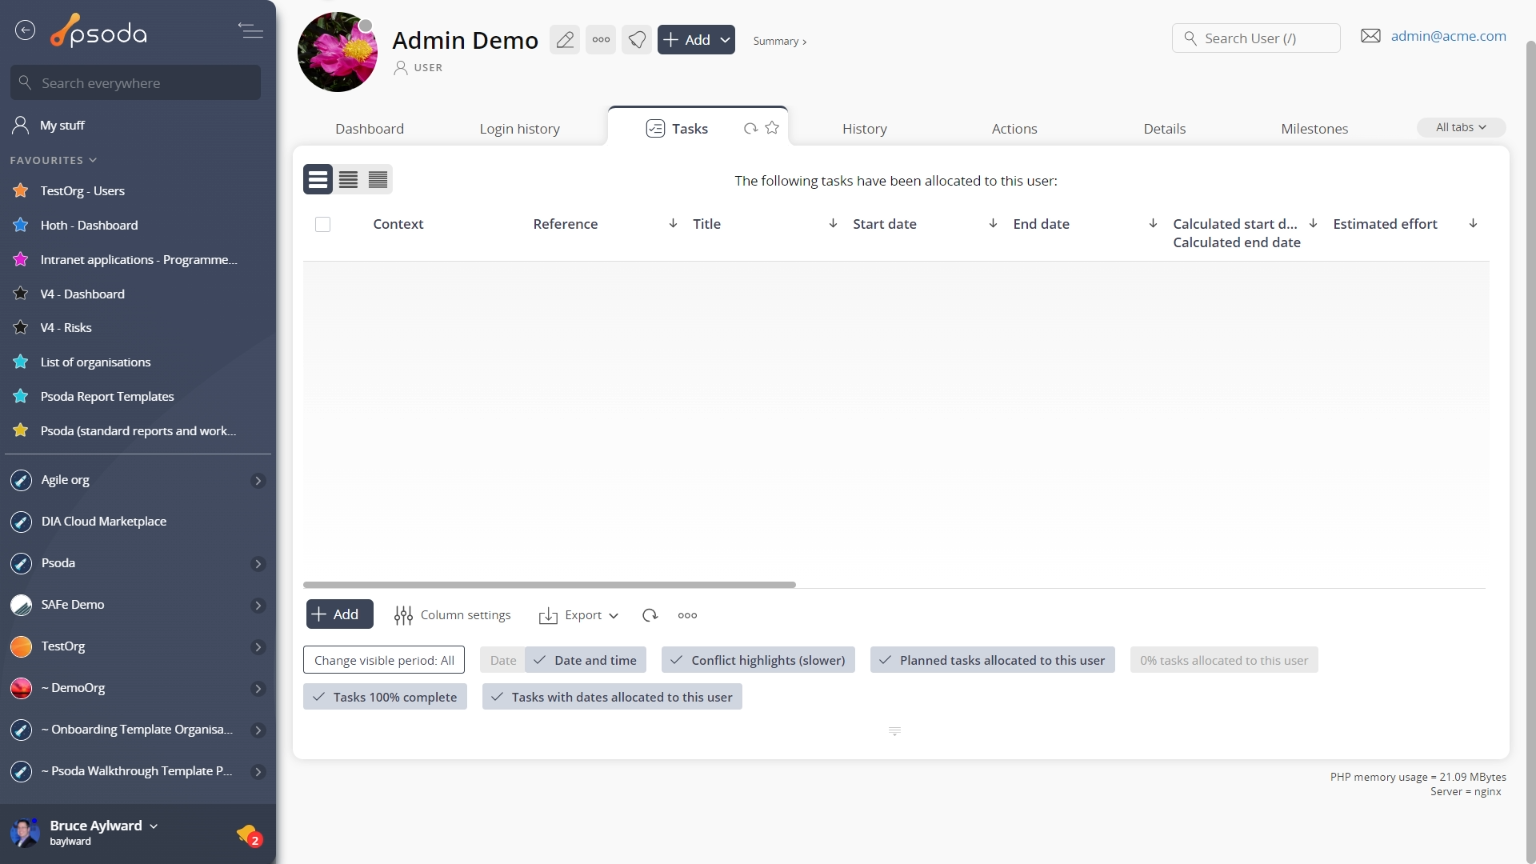Collapse the Favourites section
Image resolution: width=1536 pixels, height=864 pixels.
point(53,160)
